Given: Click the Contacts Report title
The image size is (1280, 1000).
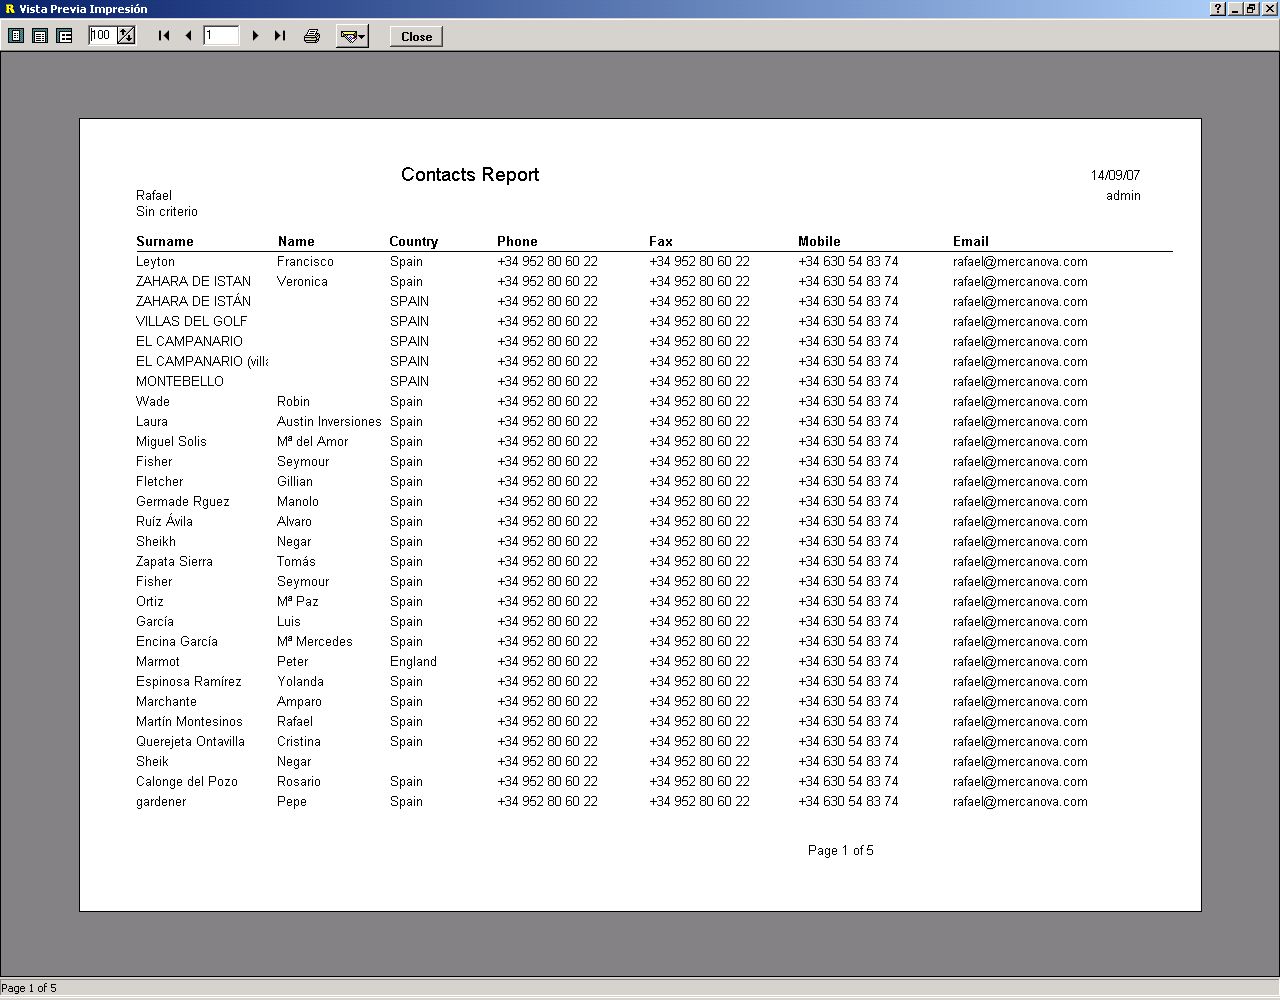Looking at the screenshot, I should (470, 175).
